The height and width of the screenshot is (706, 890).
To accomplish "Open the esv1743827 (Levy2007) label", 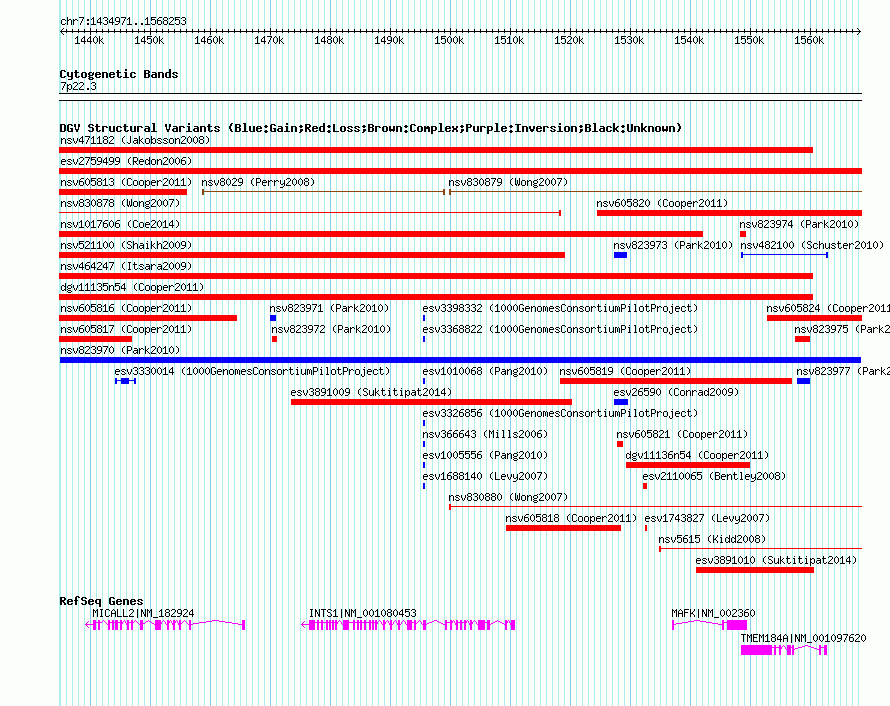I will pyautogui.click(x=707, y=518).
